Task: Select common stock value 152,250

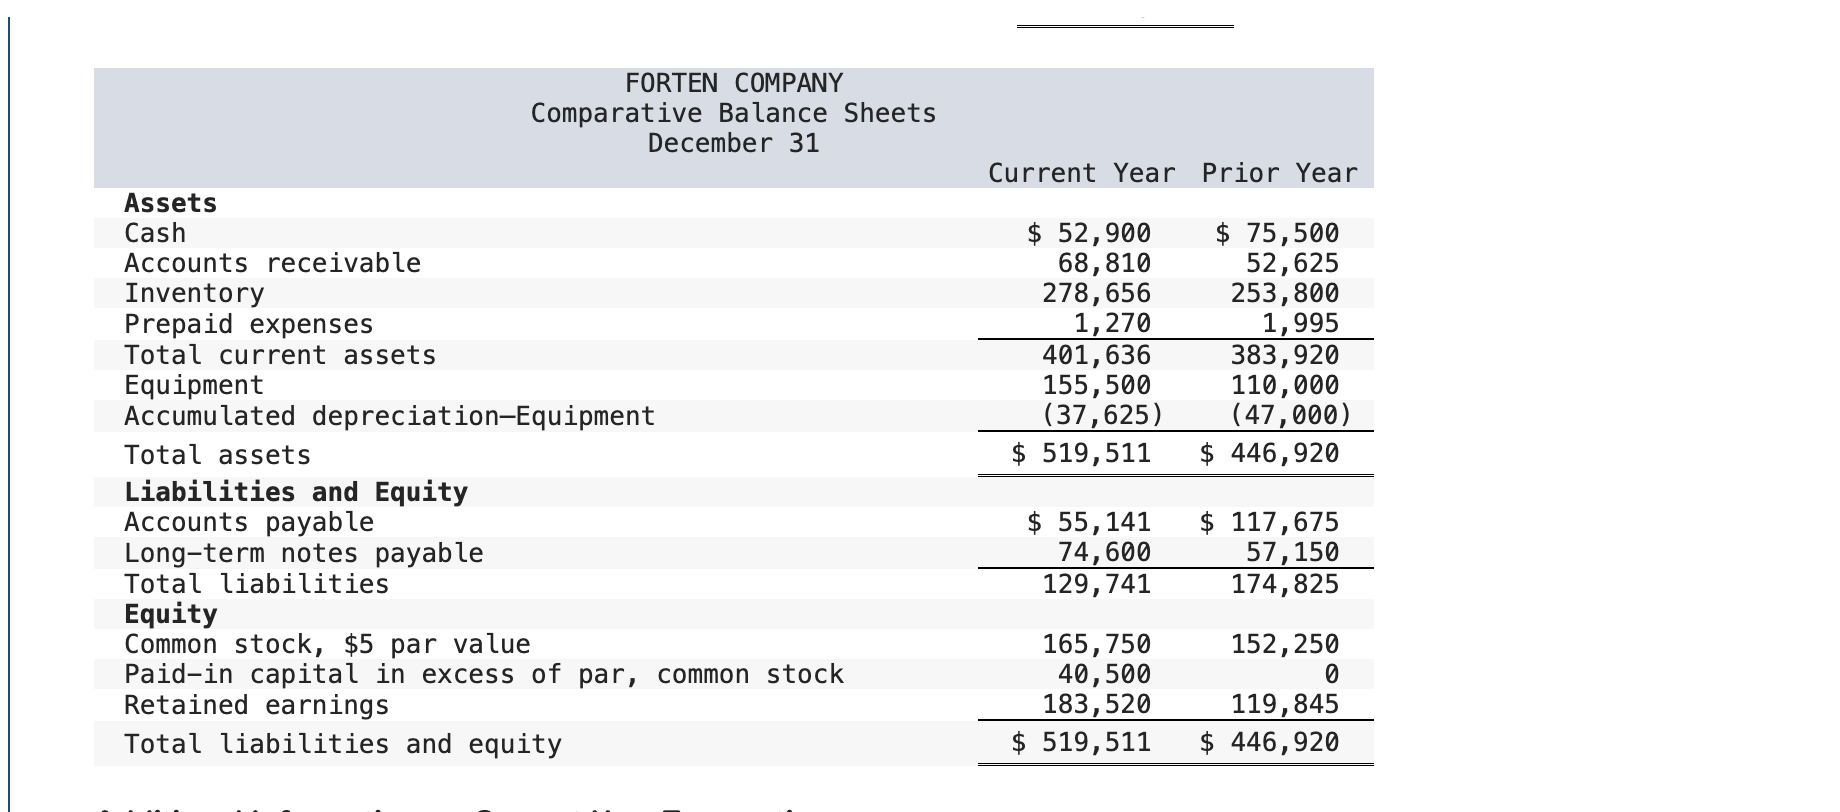Action: (1285, 644)
